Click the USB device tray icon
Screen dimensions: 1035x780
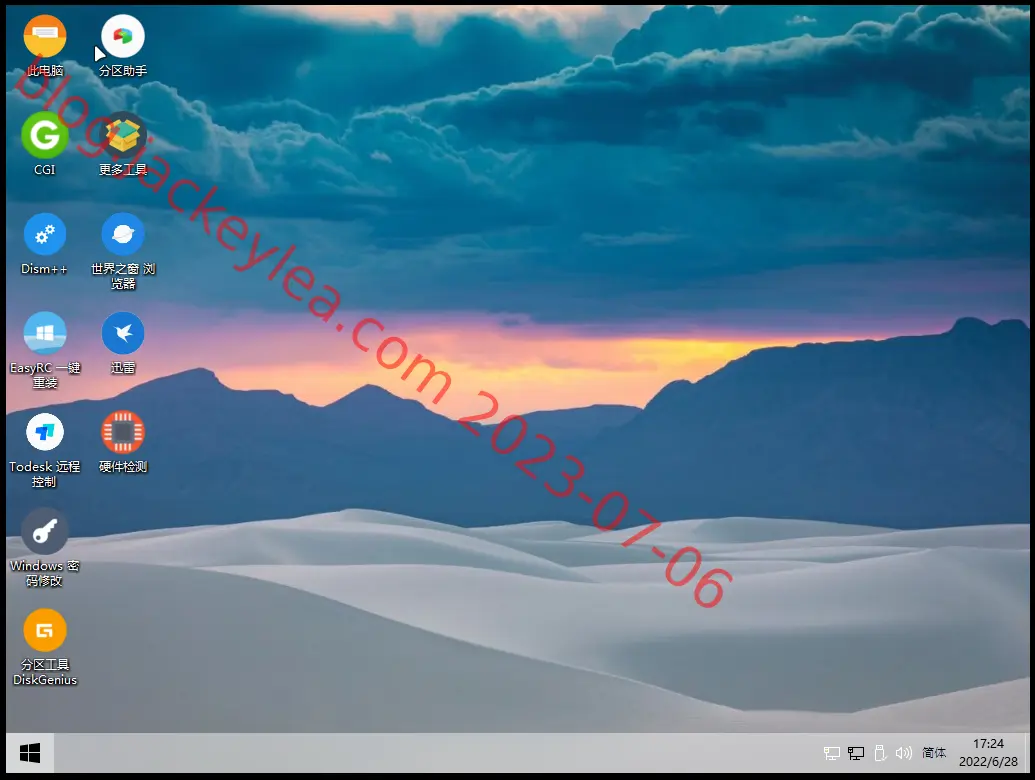(879, 753)
